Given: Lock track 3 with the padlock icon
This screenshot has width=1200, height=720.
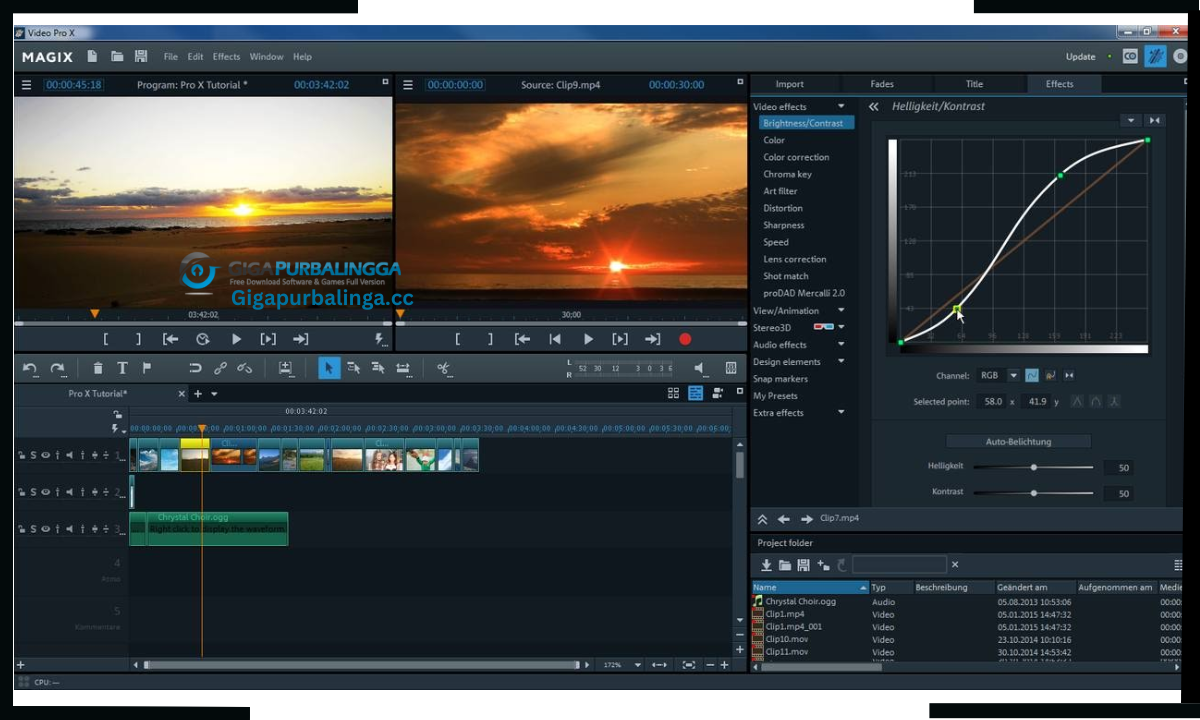Looking at the screenshot, I should pyautogui.click(x=21, y=529).
